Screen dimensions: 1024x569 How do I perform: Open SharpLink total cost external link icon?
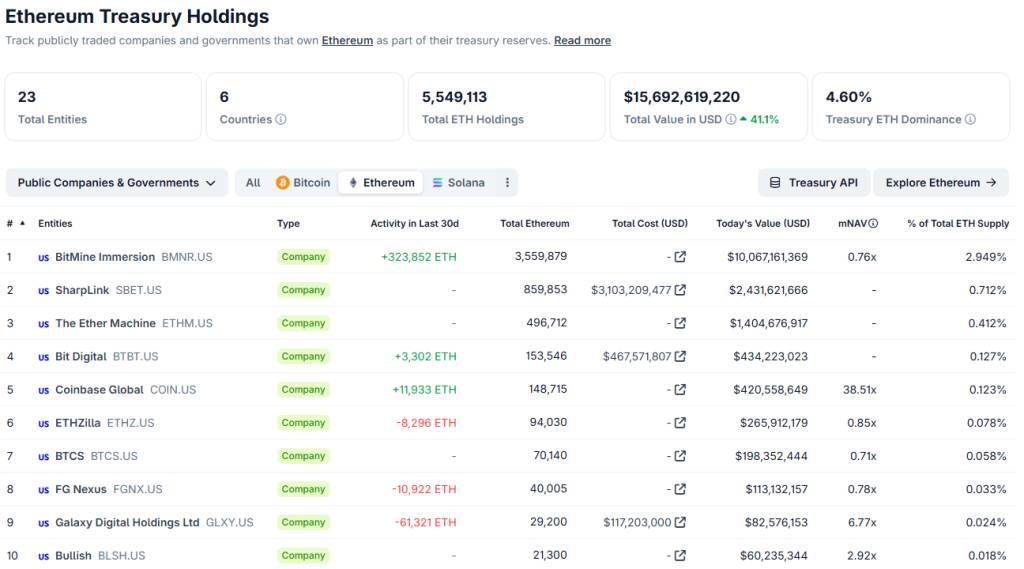coord(680,290)
